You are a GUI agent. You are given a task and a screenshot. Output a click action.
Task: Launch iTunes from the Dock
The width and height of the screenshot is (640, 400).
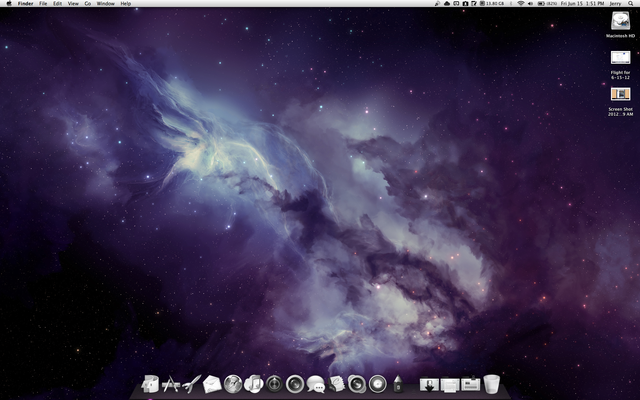[x=254, y=383]
